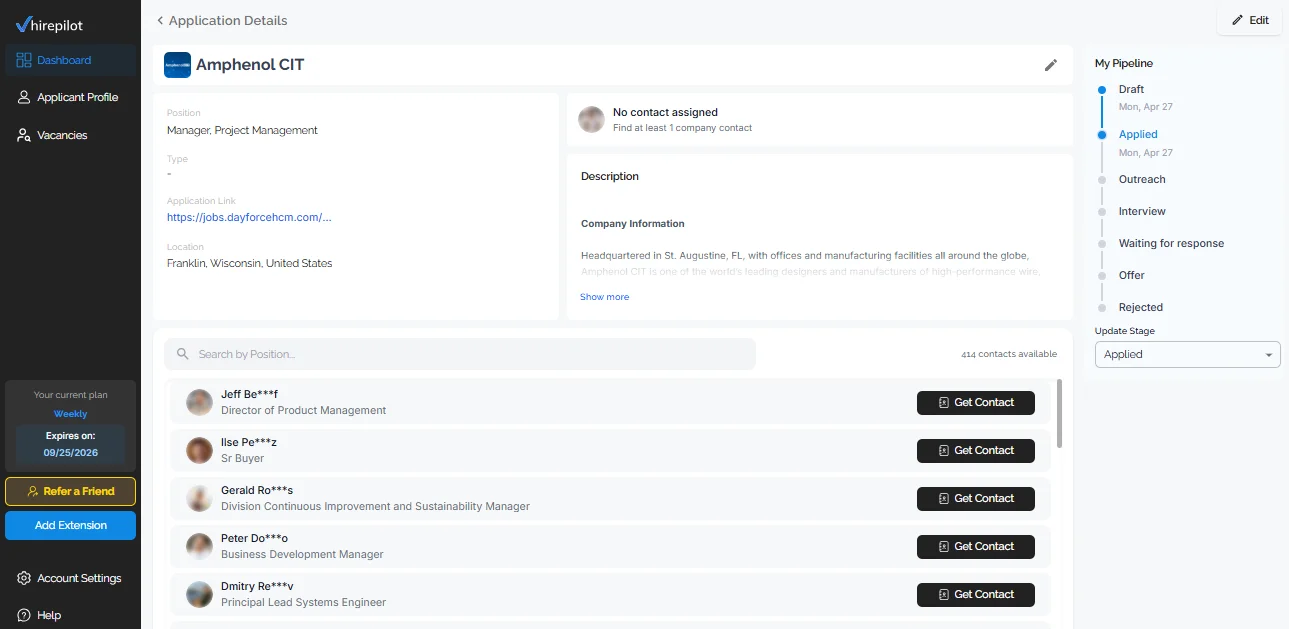Open the Update Stage dropdown
Image resolution: width=1289 pixels, height=629 pixels.
point(1187,354)
